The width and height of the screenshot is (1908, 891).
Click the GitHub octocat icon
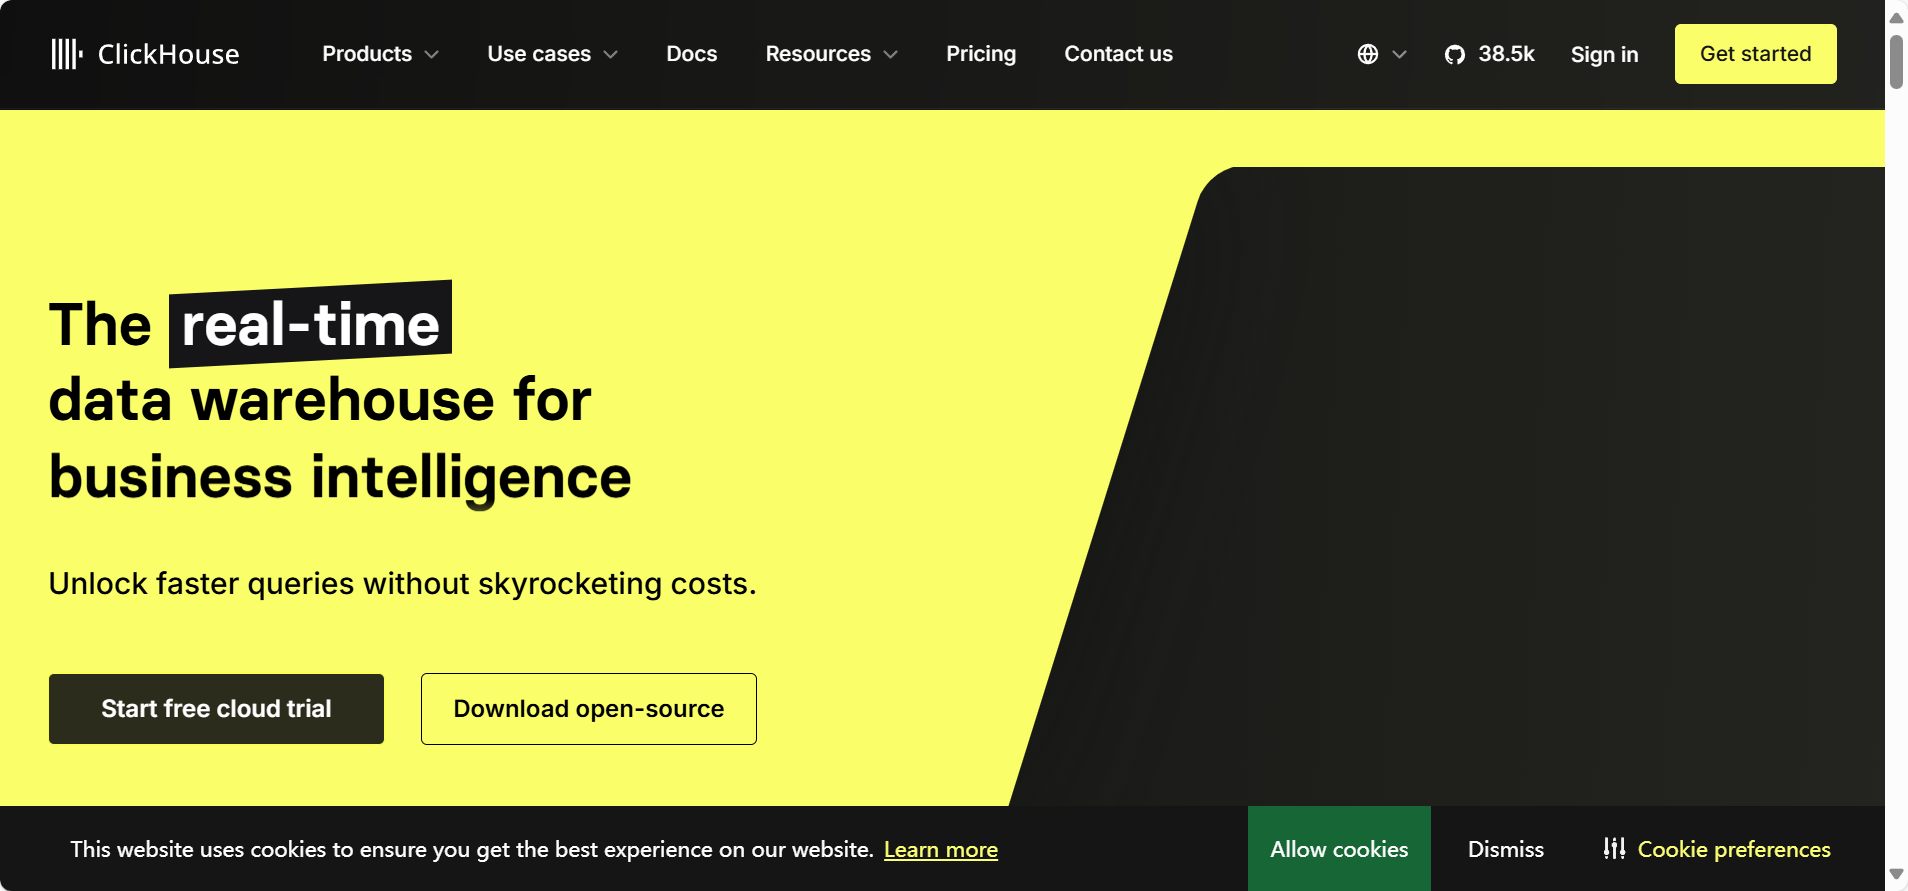coord(1455,54)
